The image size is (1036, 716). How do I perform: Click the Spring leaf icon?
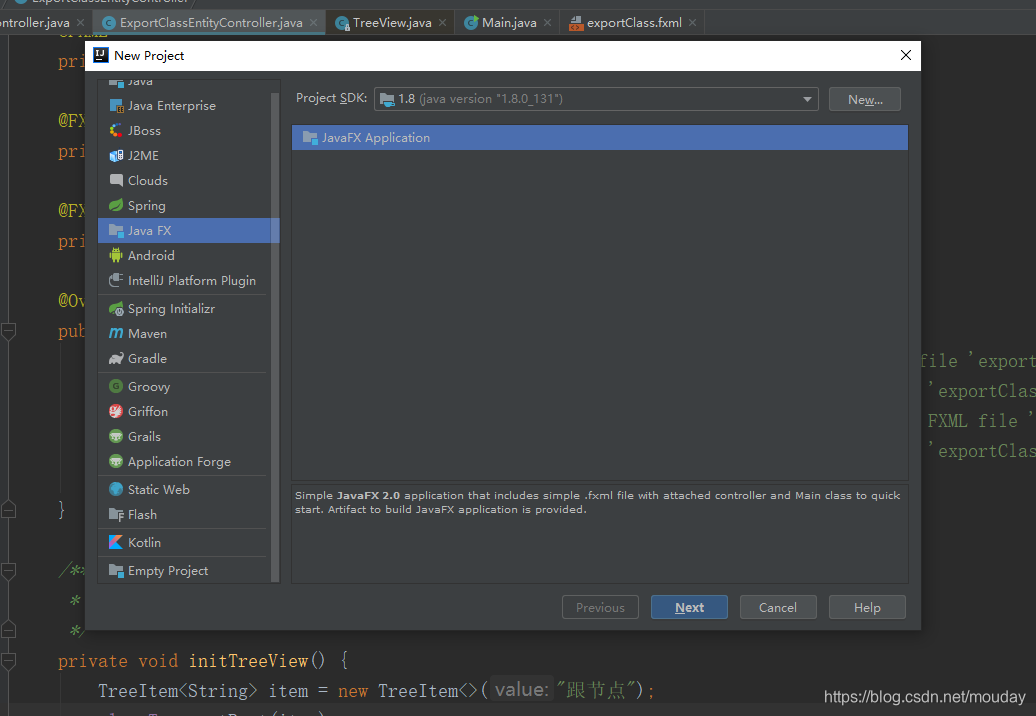[x=116, y=205]
